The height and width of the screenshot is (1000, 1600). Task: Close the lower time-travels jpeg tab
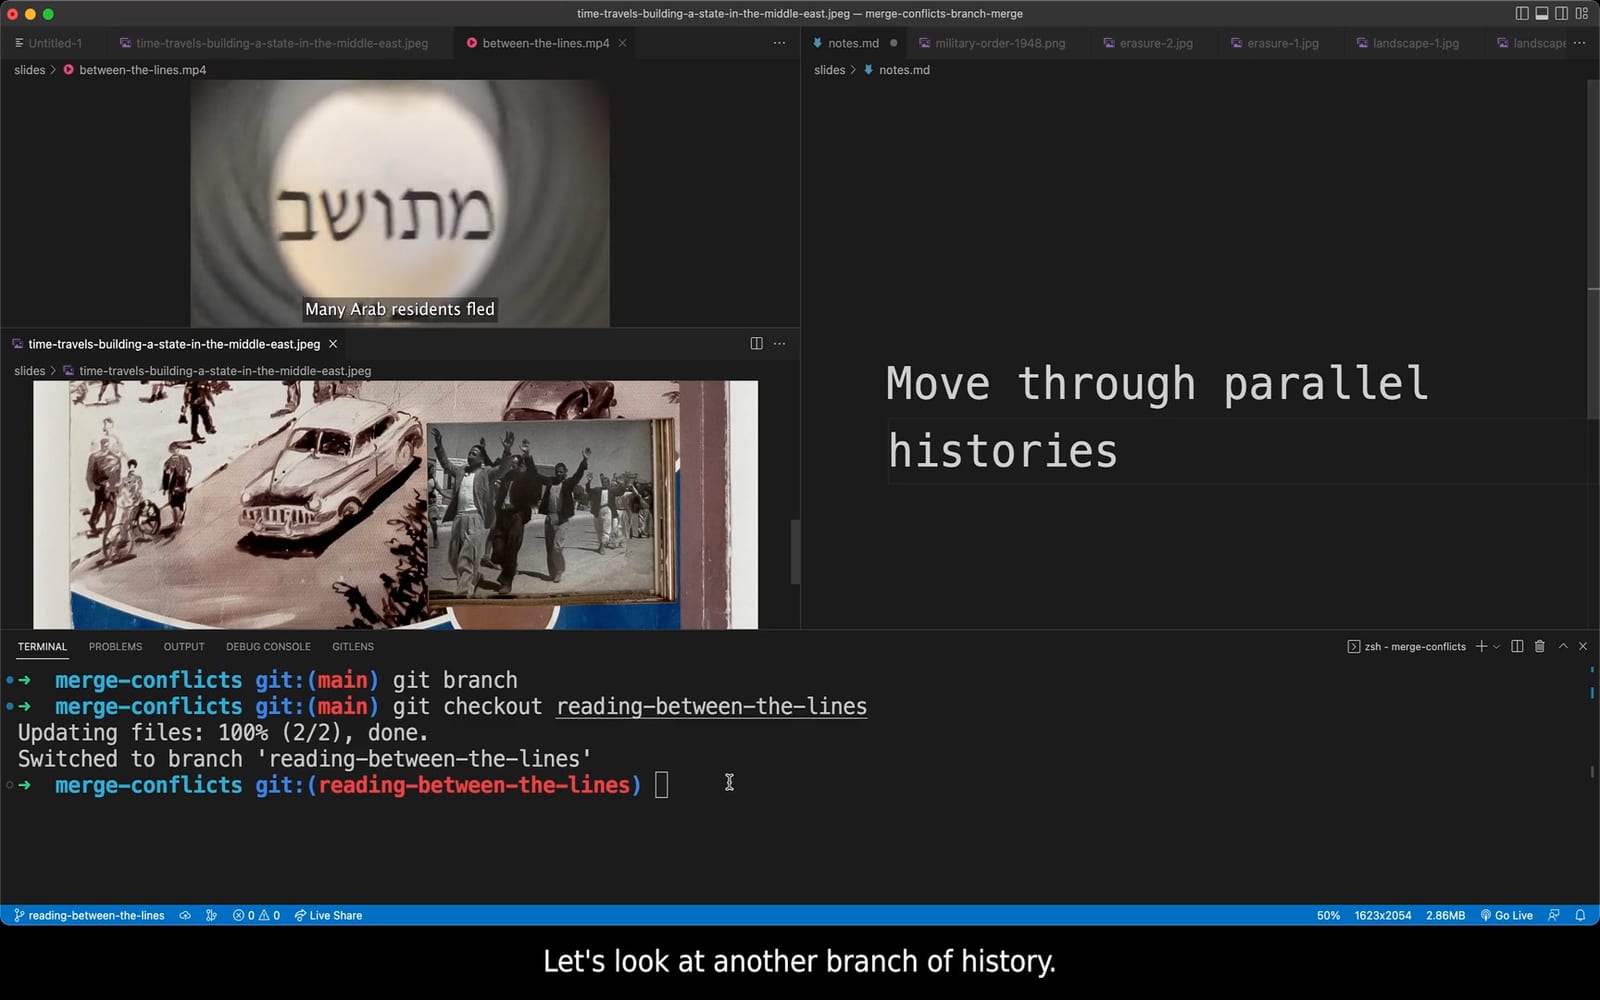click(333, 344)
